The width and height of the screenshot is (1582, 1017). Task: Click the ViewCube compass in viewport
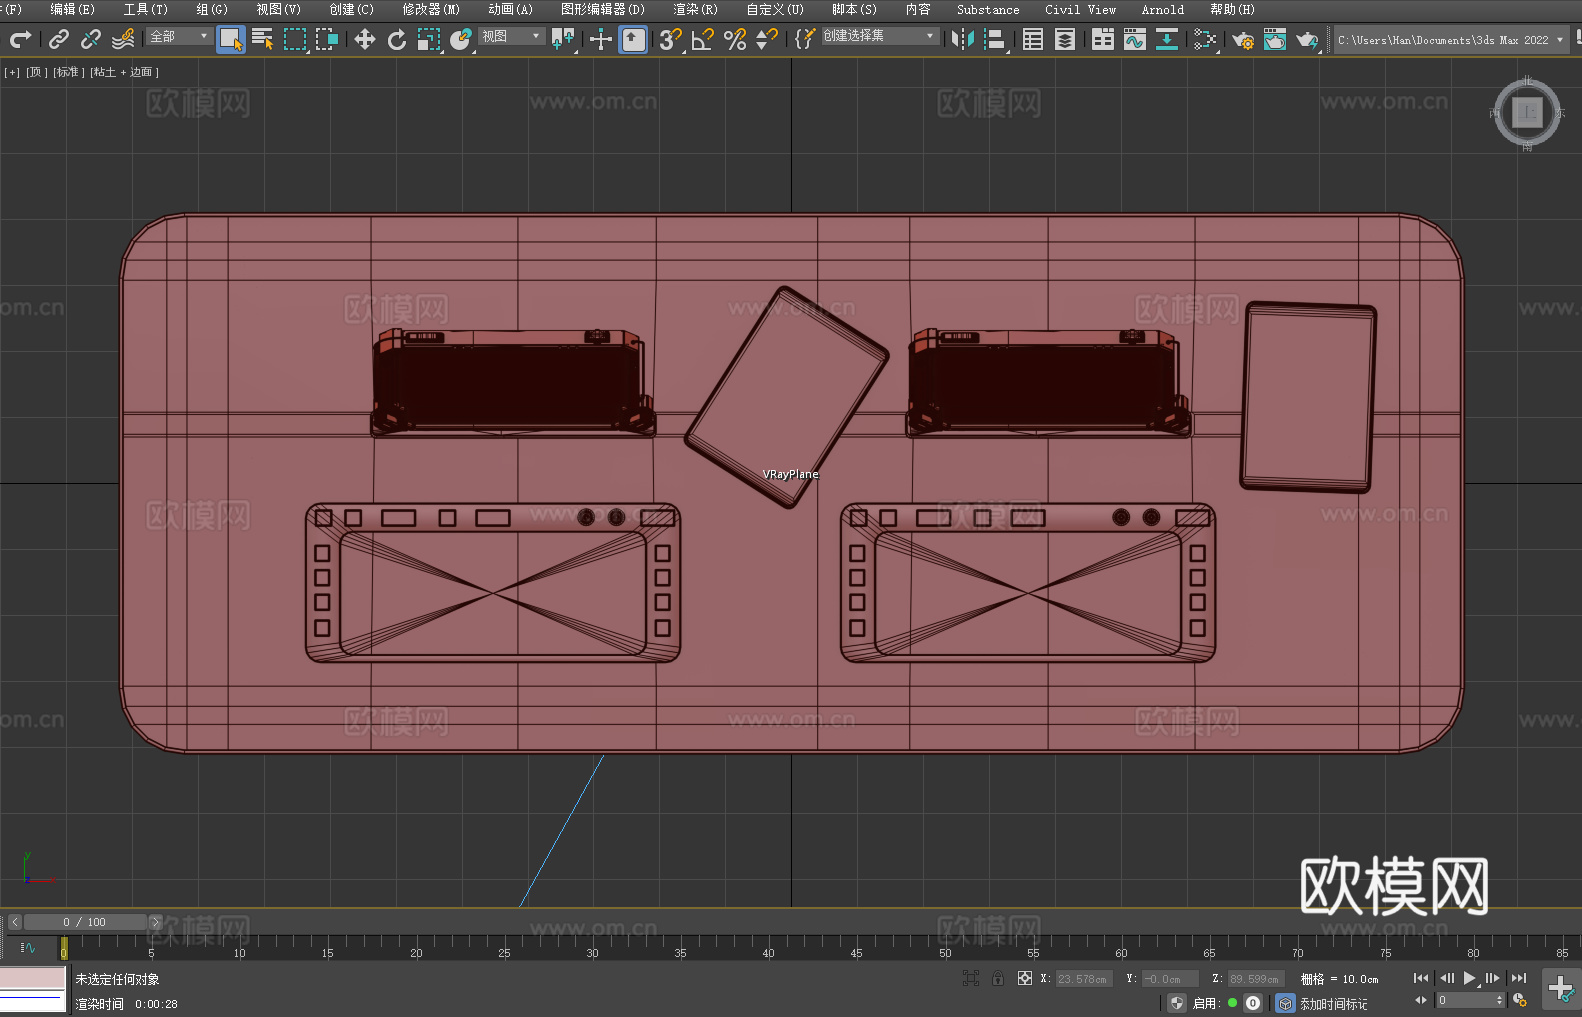coord(1527,113)
